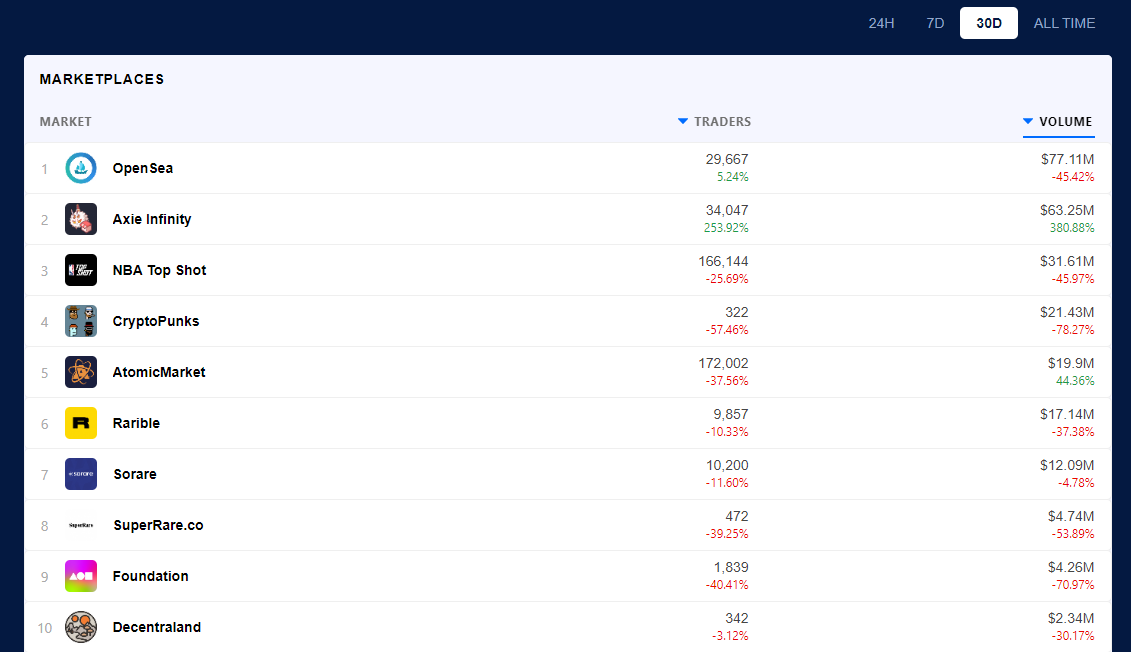This screenshot has height=652, width=1131.
Task: Click the TRADERS column header label
Action: tap(723, 122)
